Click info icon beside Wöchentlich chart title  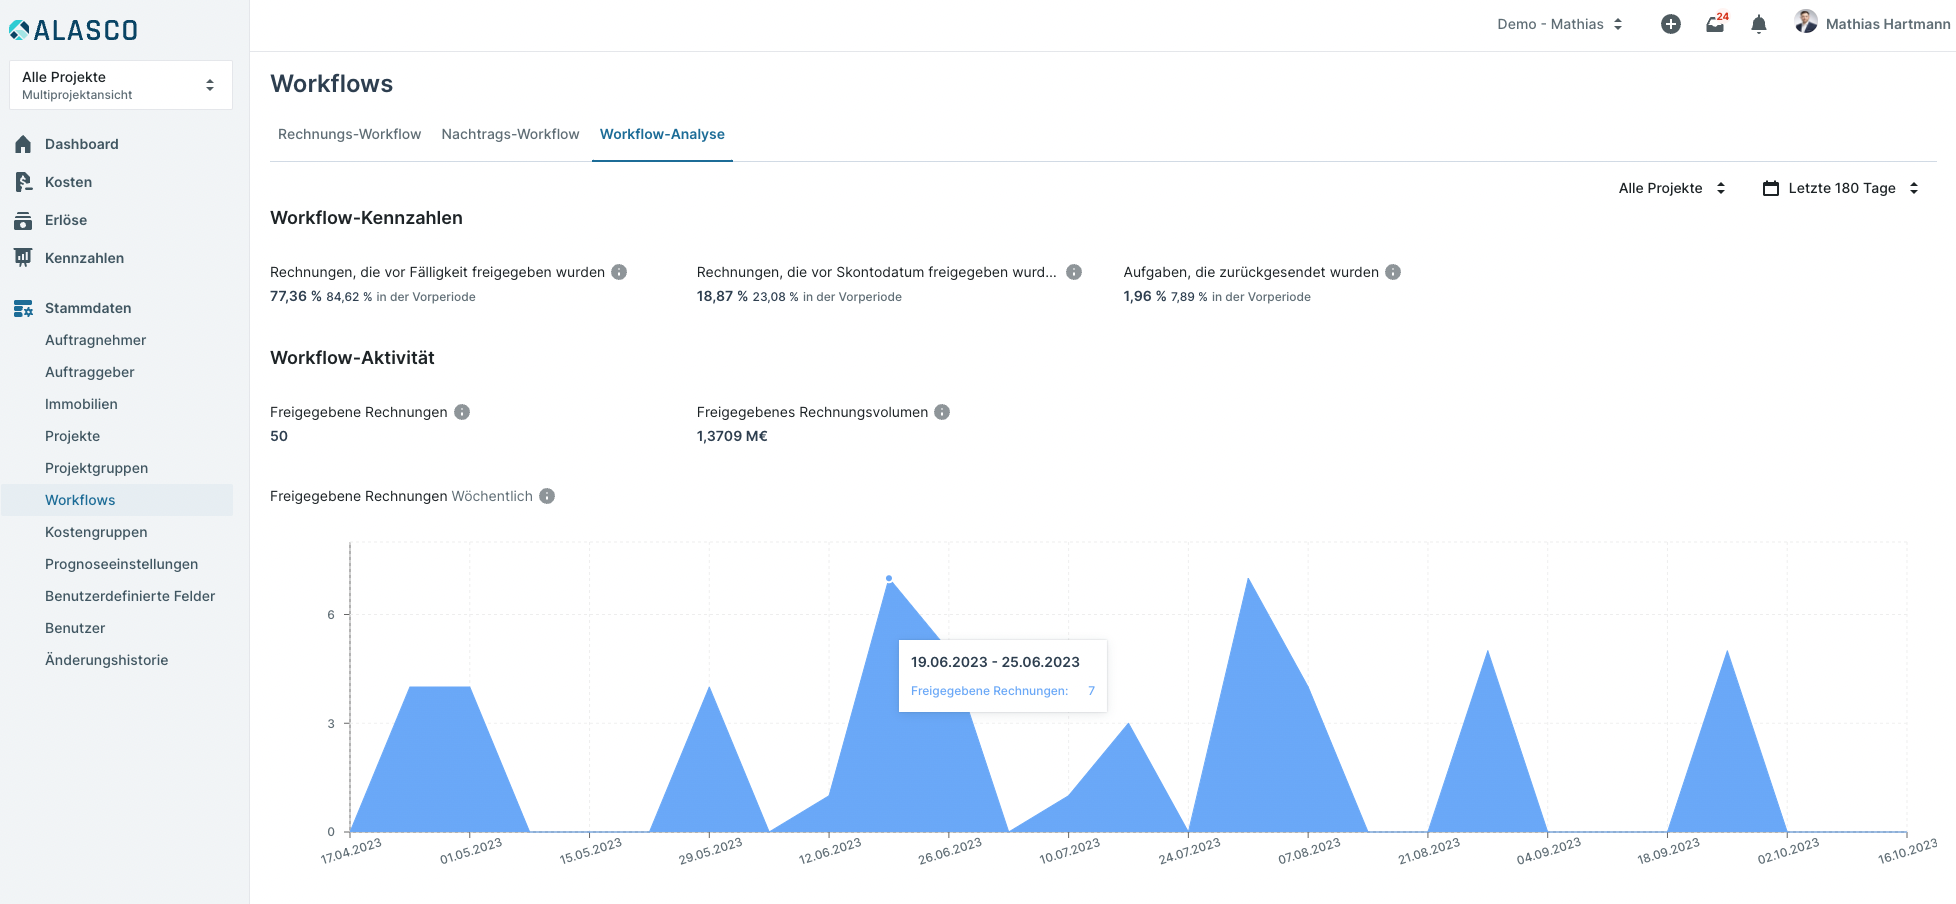[x=547, y=496]
